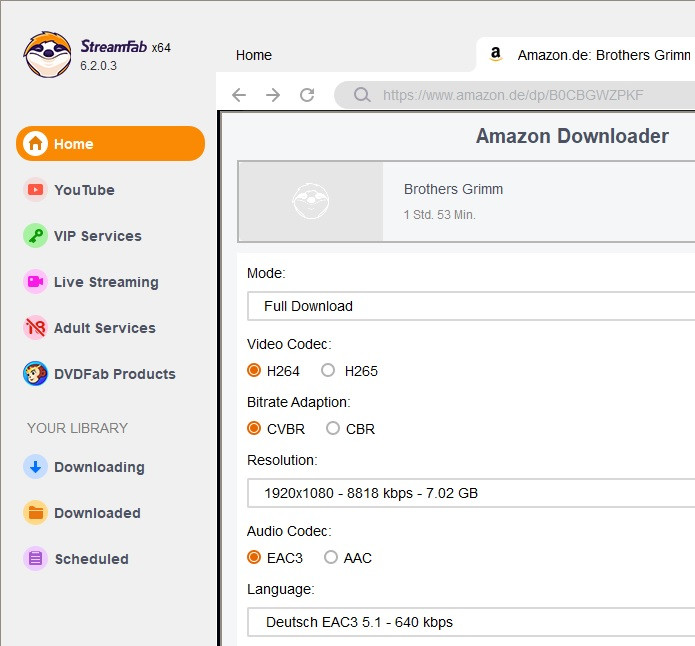695x646 pixels.
Task: Click the DVDFab Products monkey icon
Action: pyautogui.click(x=35, y=374)
